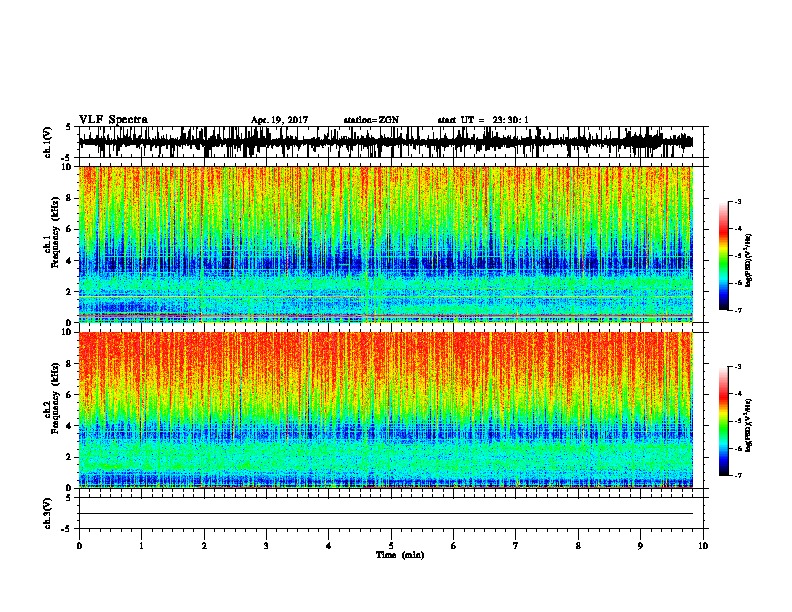
Task: Click the ch.1 color bar log(PSD) unit label
Action: pos(748,261)
